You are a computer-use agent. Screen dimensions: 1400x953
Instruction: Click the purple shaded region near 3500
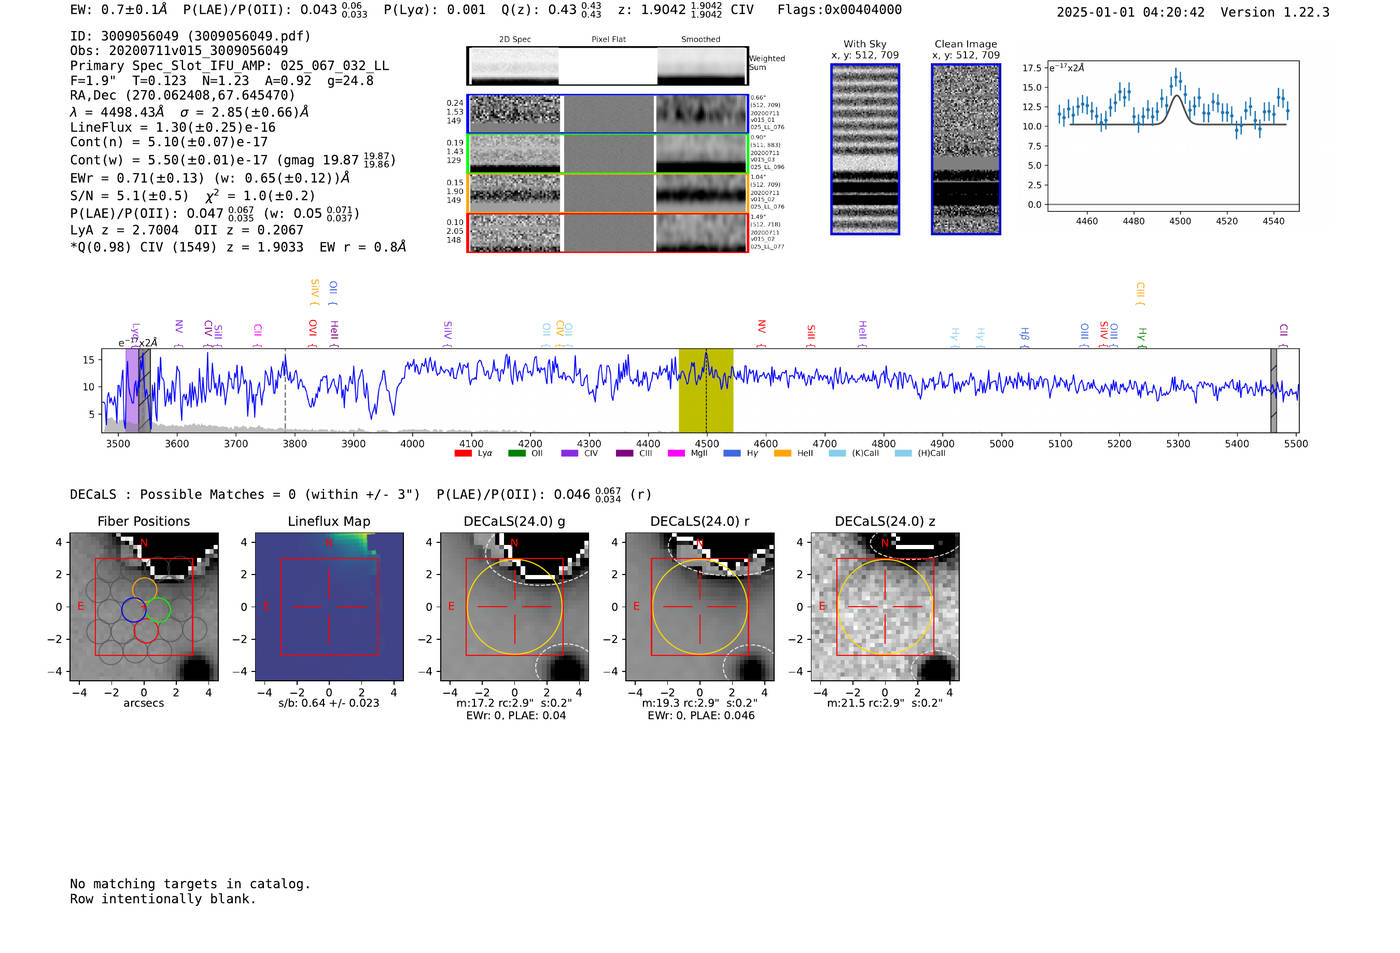132,390
